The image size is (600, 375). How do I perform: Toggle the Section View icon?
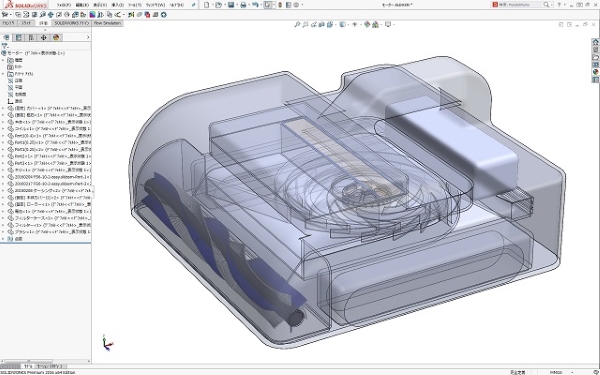coord(321,24)
